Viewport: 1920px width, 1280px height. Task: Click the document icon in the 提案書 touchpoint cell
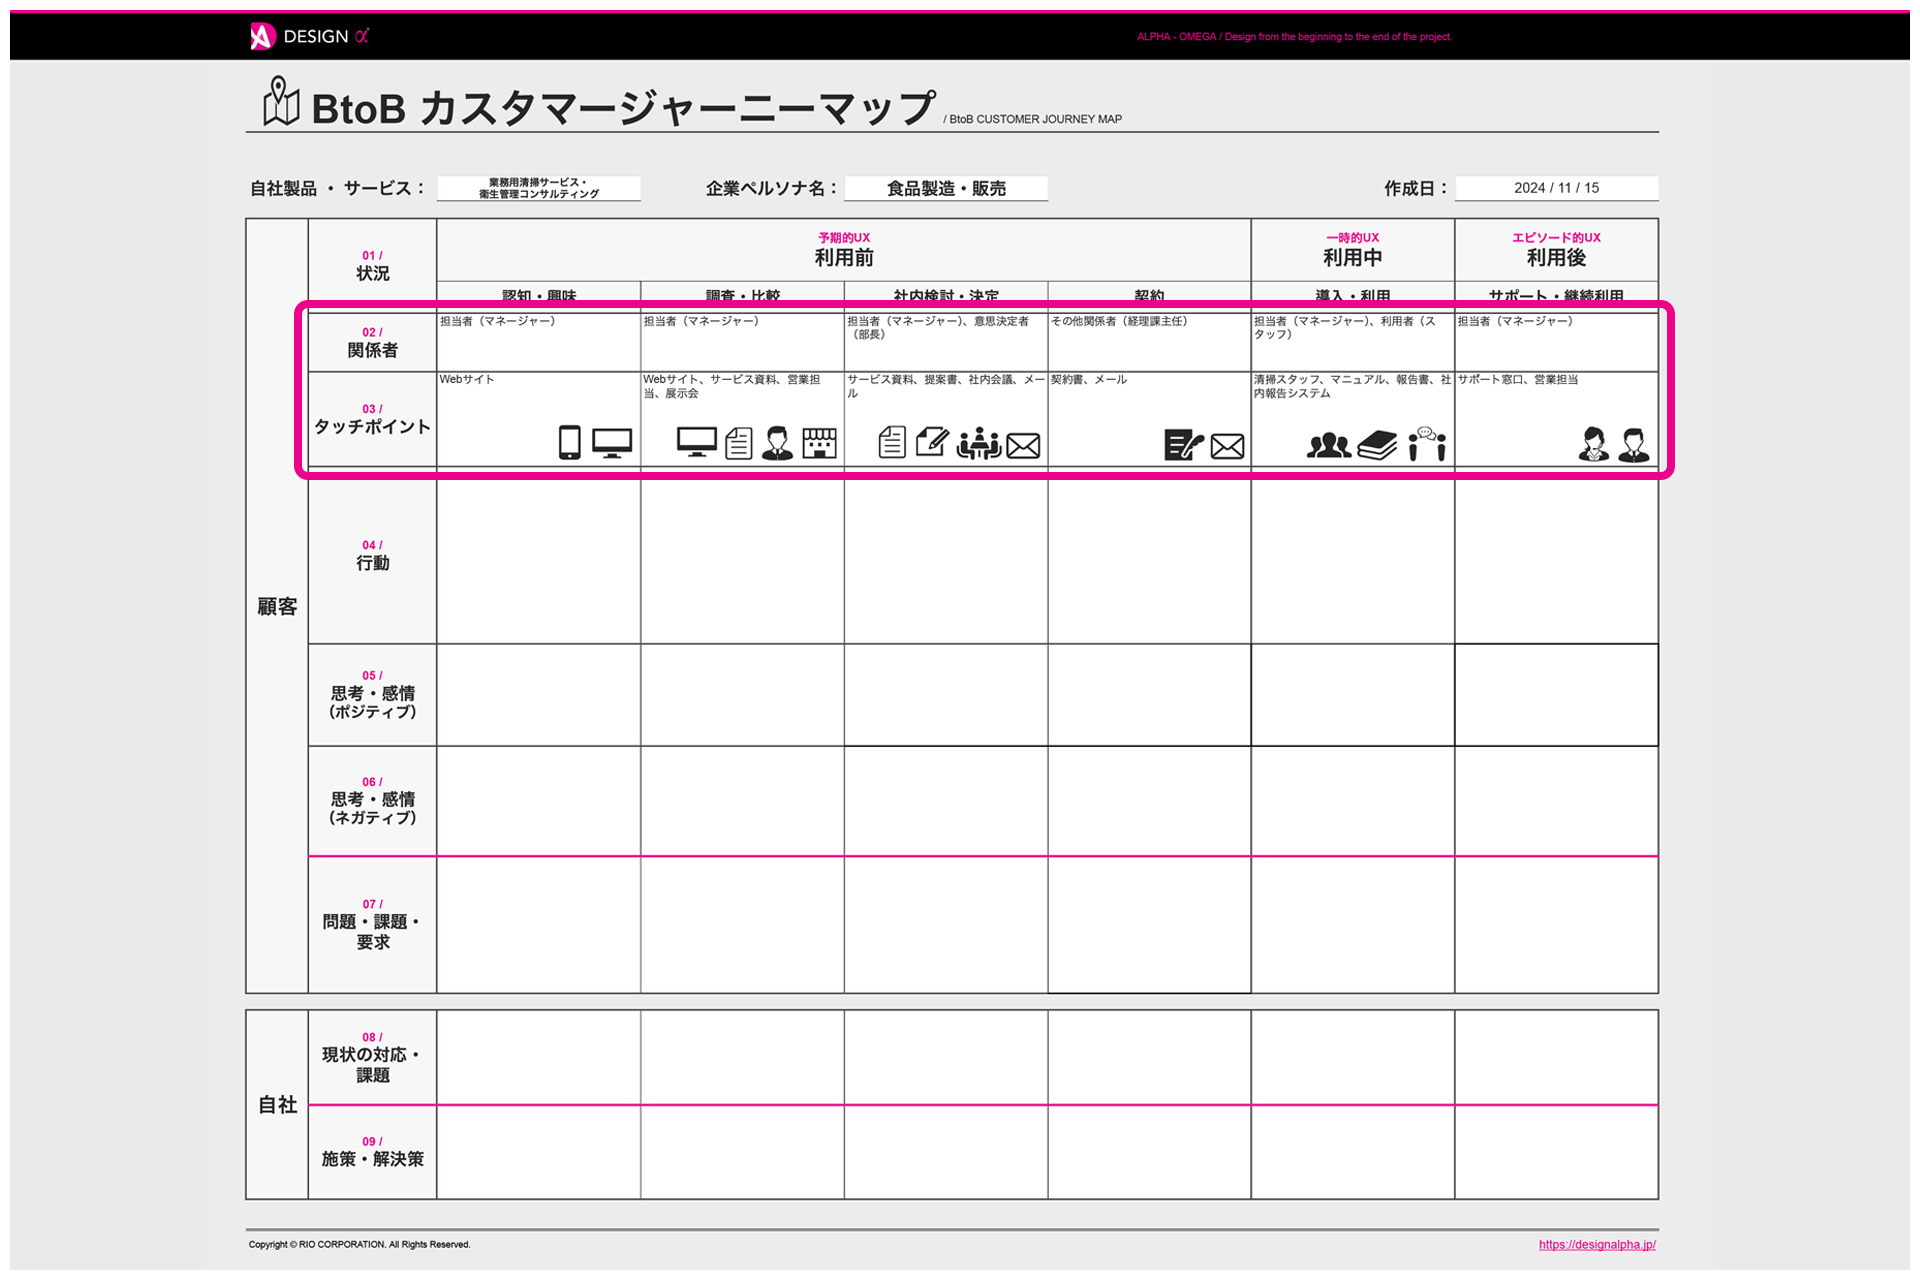click(892, 442)
